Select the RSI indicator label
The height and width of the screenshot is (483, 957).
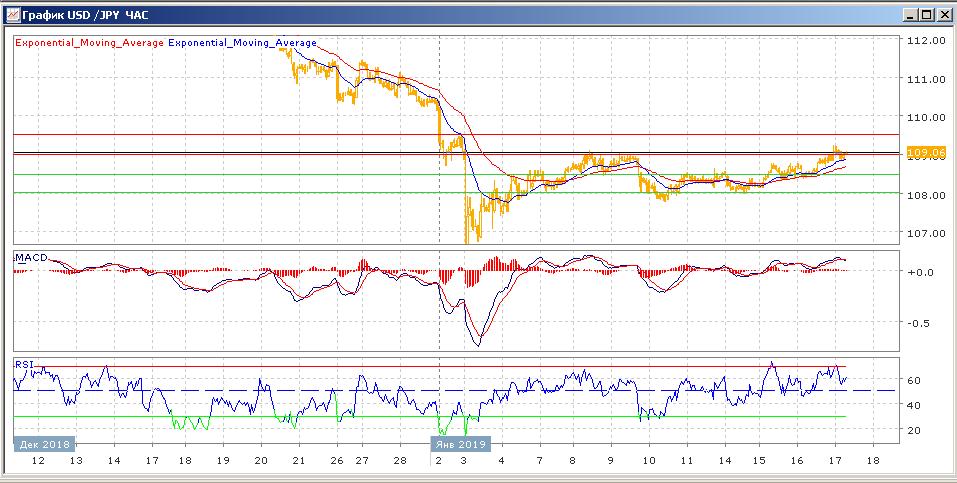point(22,364)
